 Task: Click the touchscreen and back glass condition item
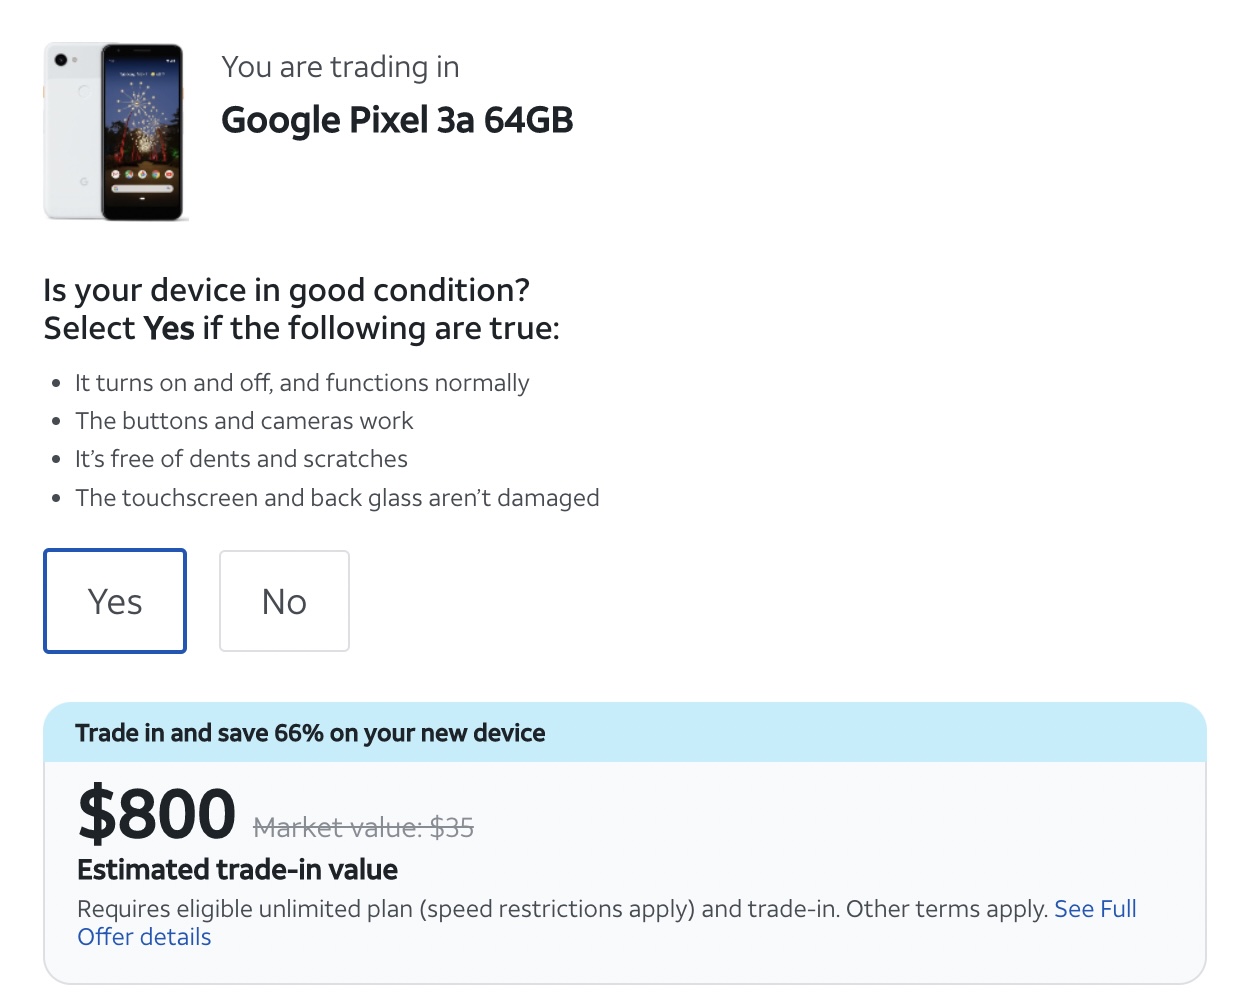(337, 498)
